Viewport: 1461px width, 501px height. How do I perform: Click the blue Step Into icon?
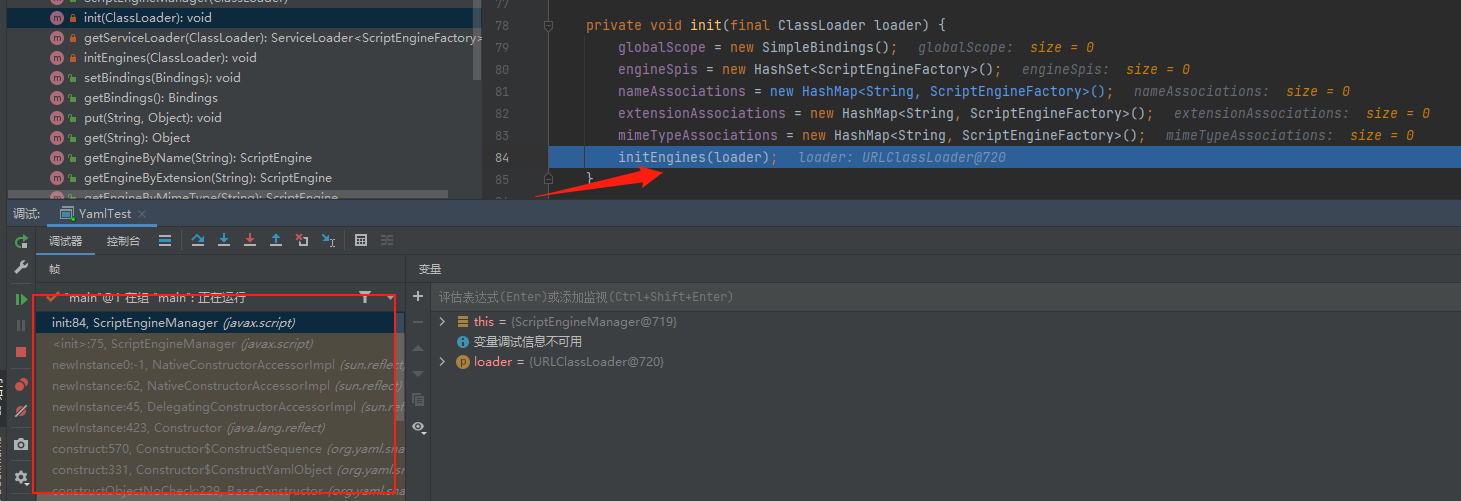(224, 241)
